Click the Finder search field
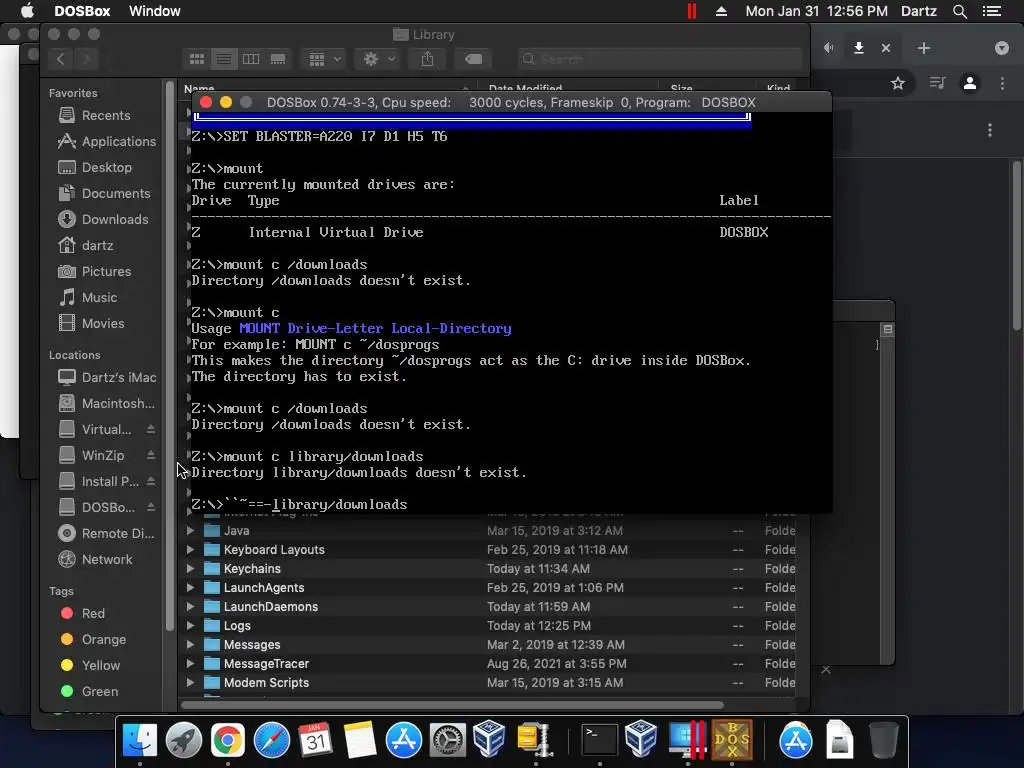This screenshot has height=768, width=1024. pyautogui.click(x=660, y=59)
